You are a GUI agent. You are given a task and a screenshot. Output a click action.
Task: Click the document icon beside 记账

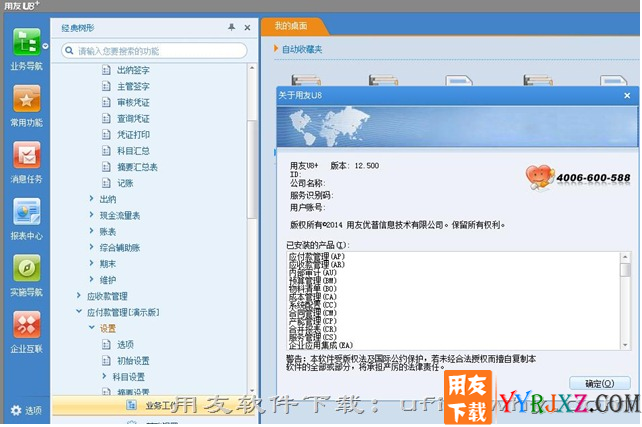106,183
